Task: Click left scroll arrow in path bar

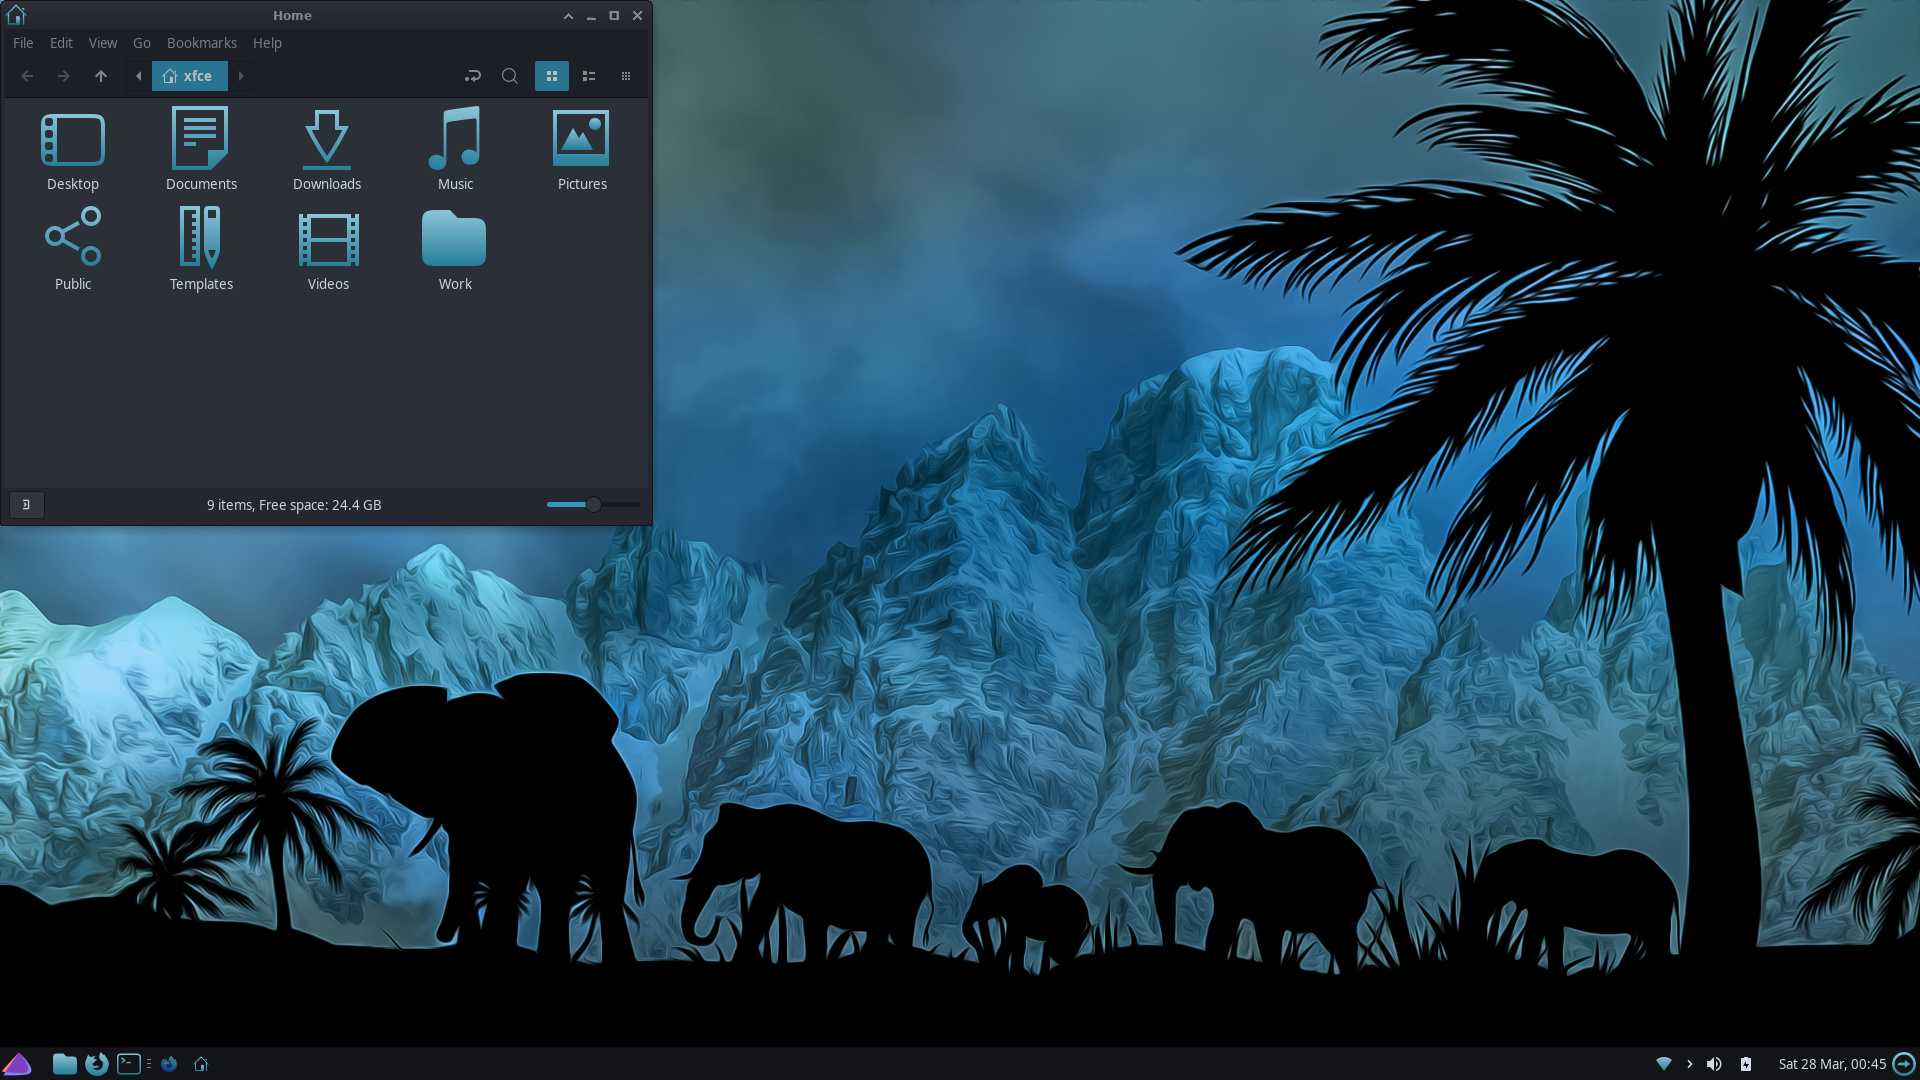Action: (139, 76)
